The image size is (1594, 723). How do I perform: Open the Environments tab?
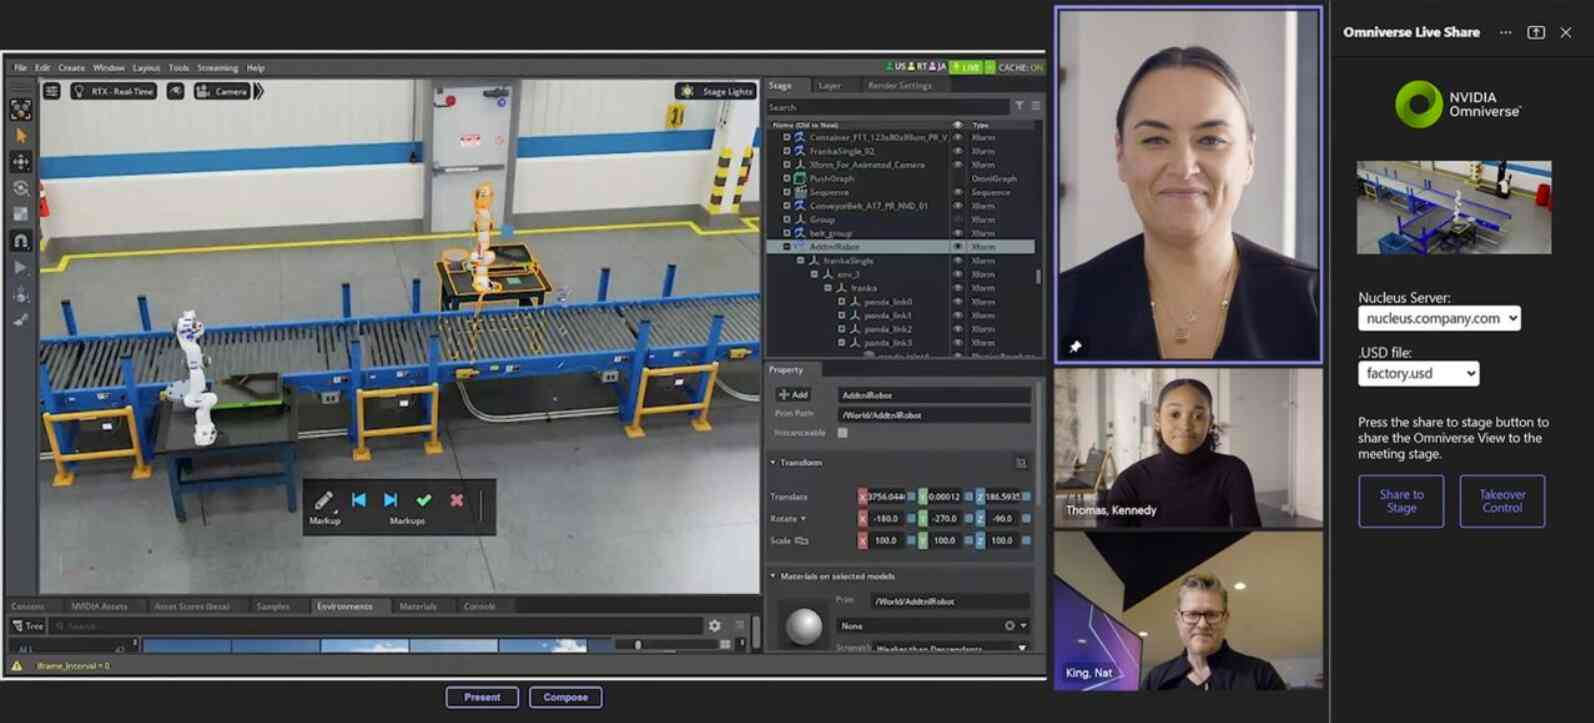pyautogui.click(x=345, y=607)
